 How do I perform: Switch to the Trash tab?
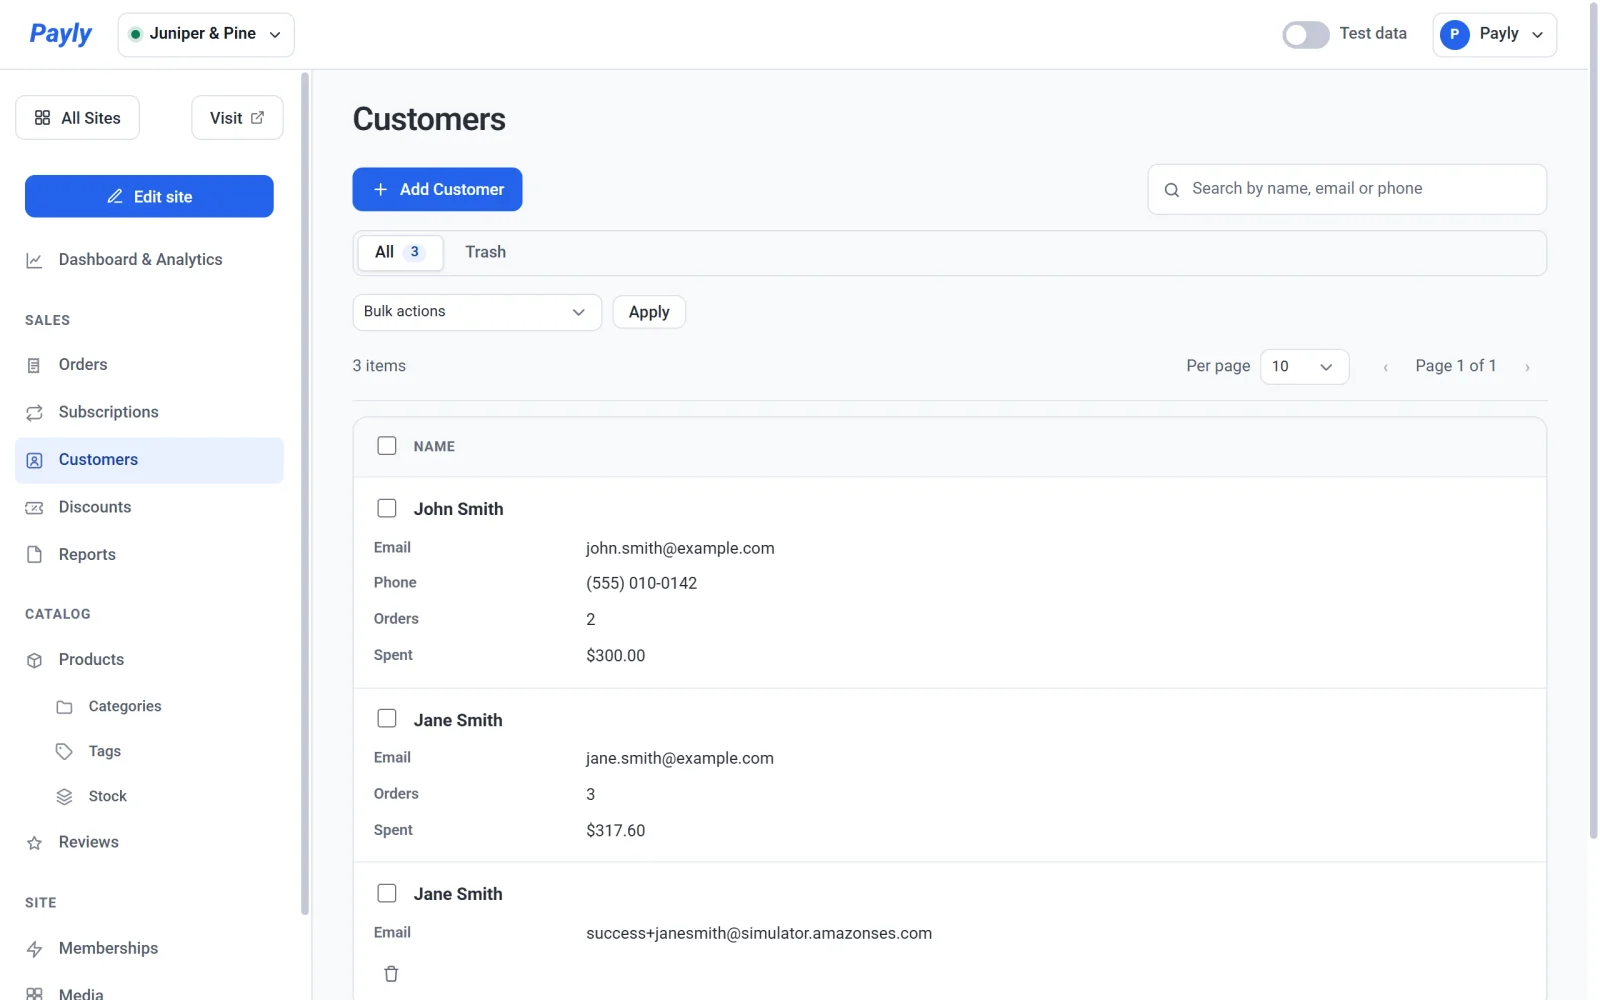(485, 252)
